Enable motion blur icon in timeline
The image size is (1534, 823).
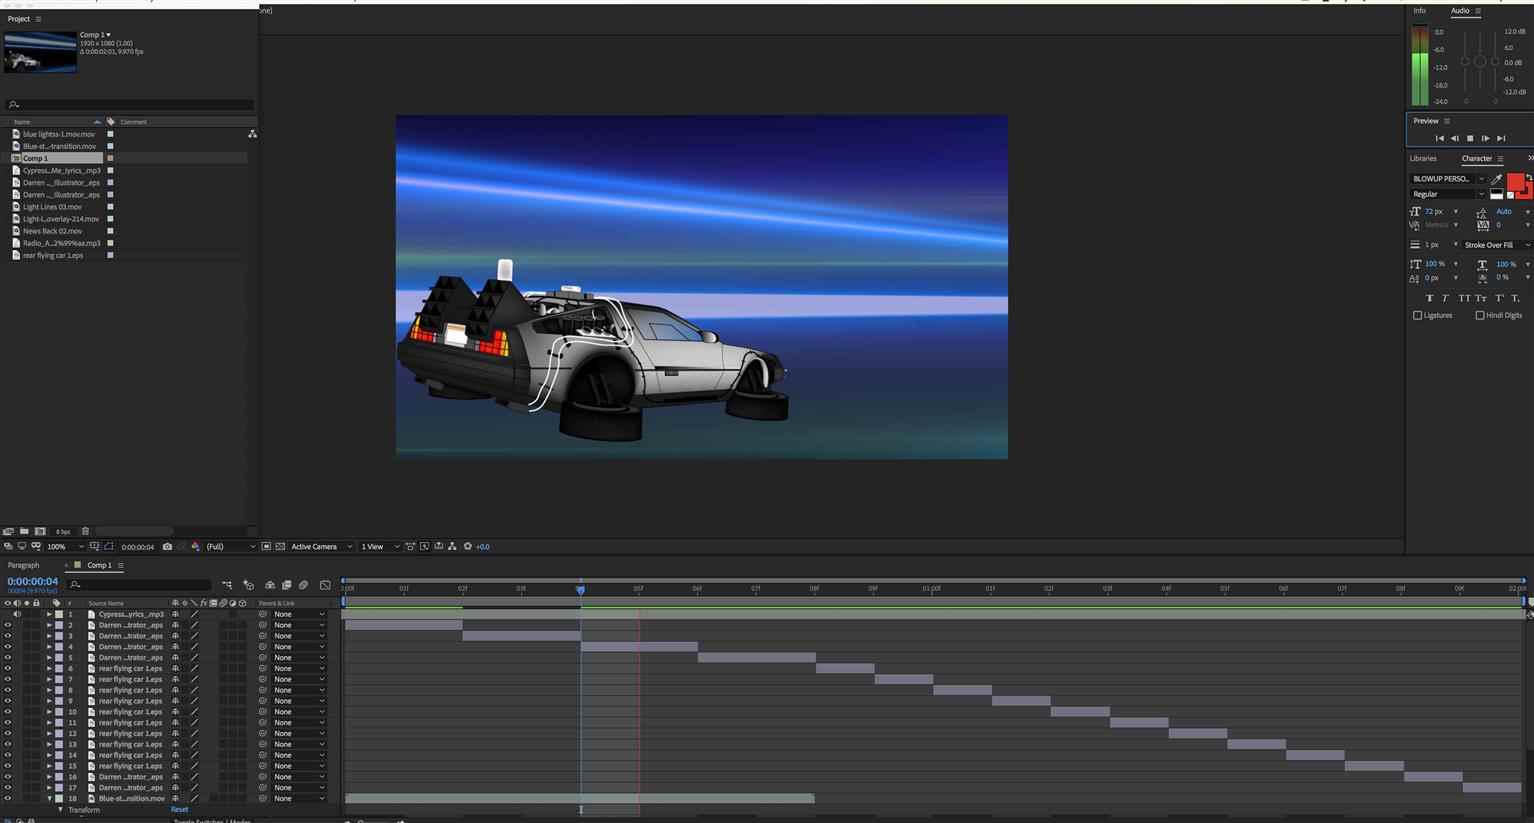[303, 585]
